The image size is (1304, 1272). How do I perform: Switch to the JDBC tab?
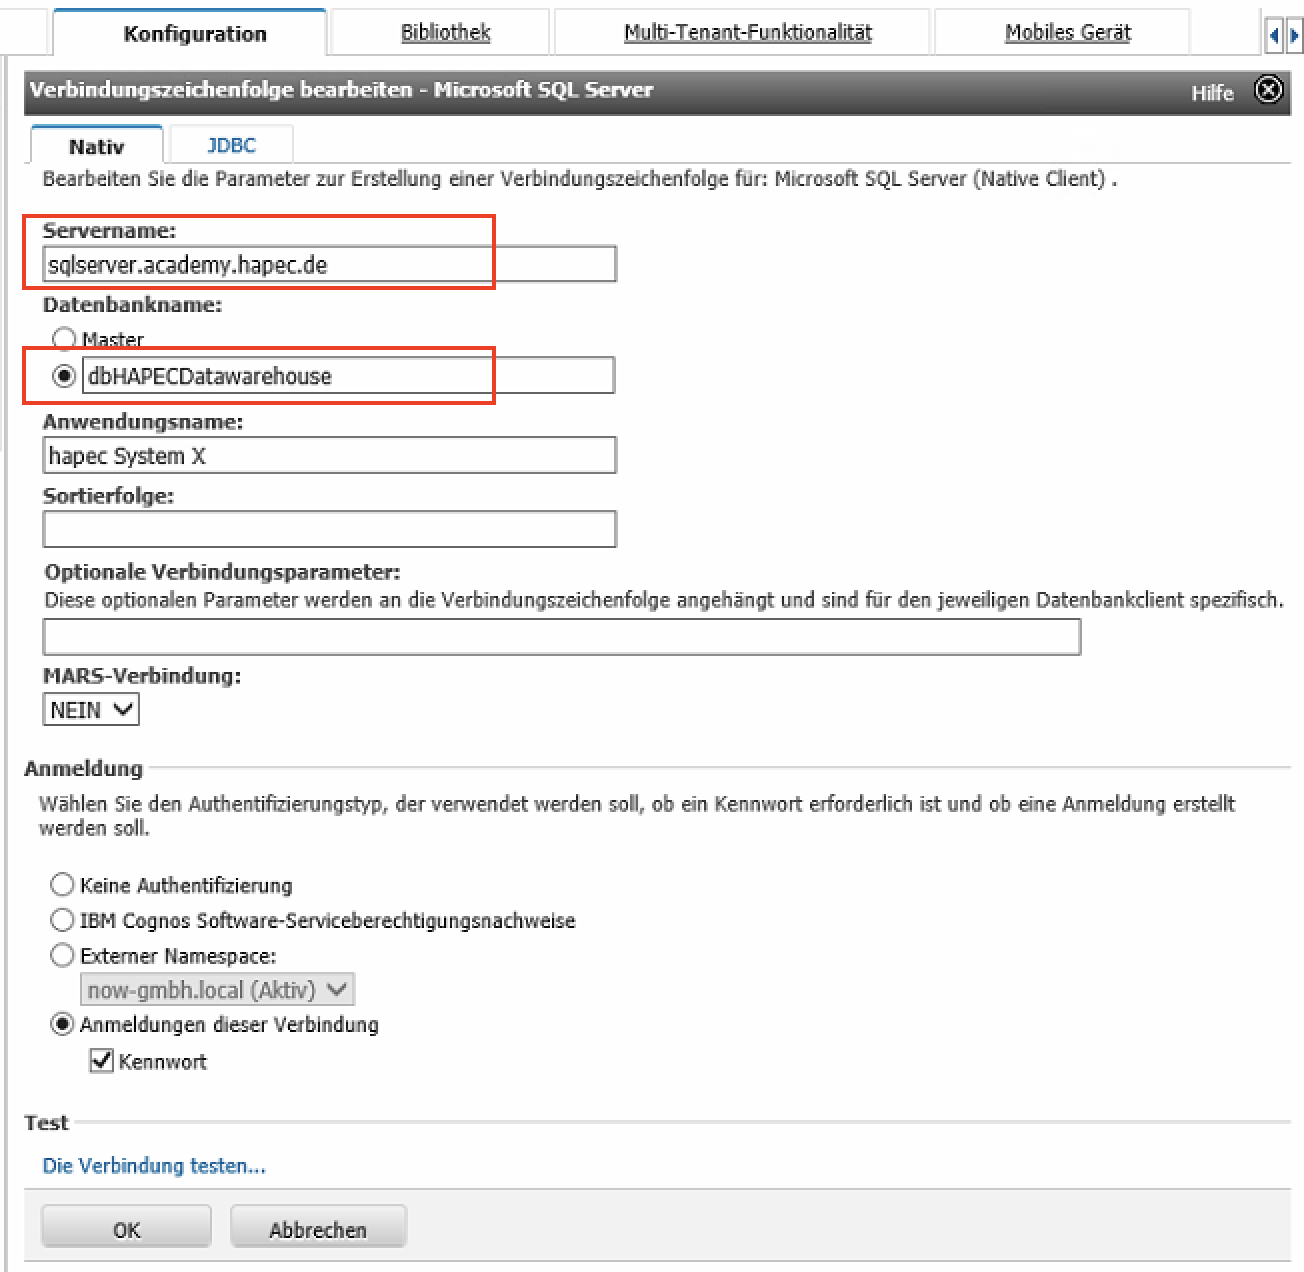(x=231, y=145)
